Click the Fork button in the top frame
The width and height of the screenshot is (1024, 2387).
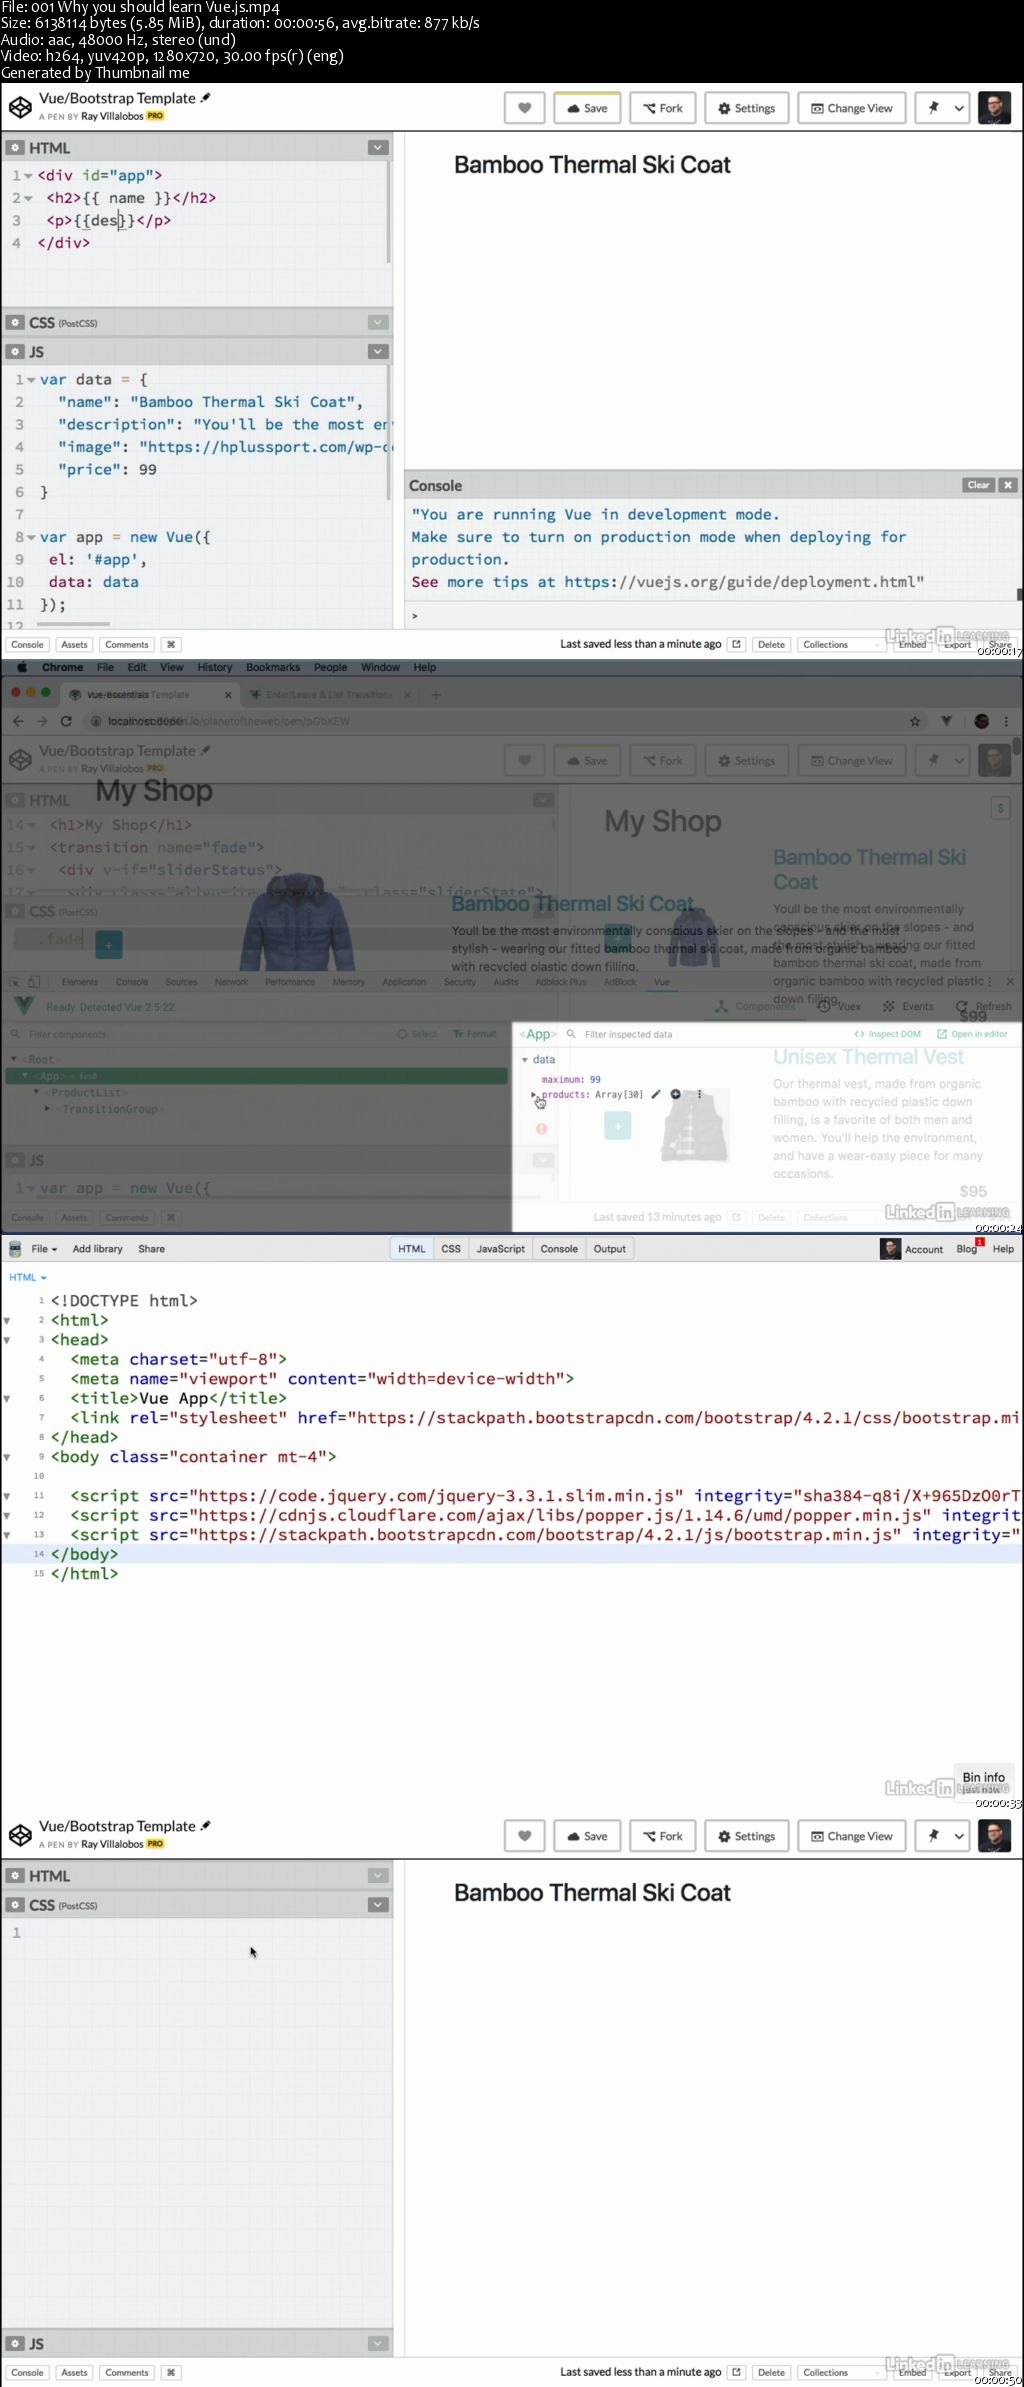(663, 108)
